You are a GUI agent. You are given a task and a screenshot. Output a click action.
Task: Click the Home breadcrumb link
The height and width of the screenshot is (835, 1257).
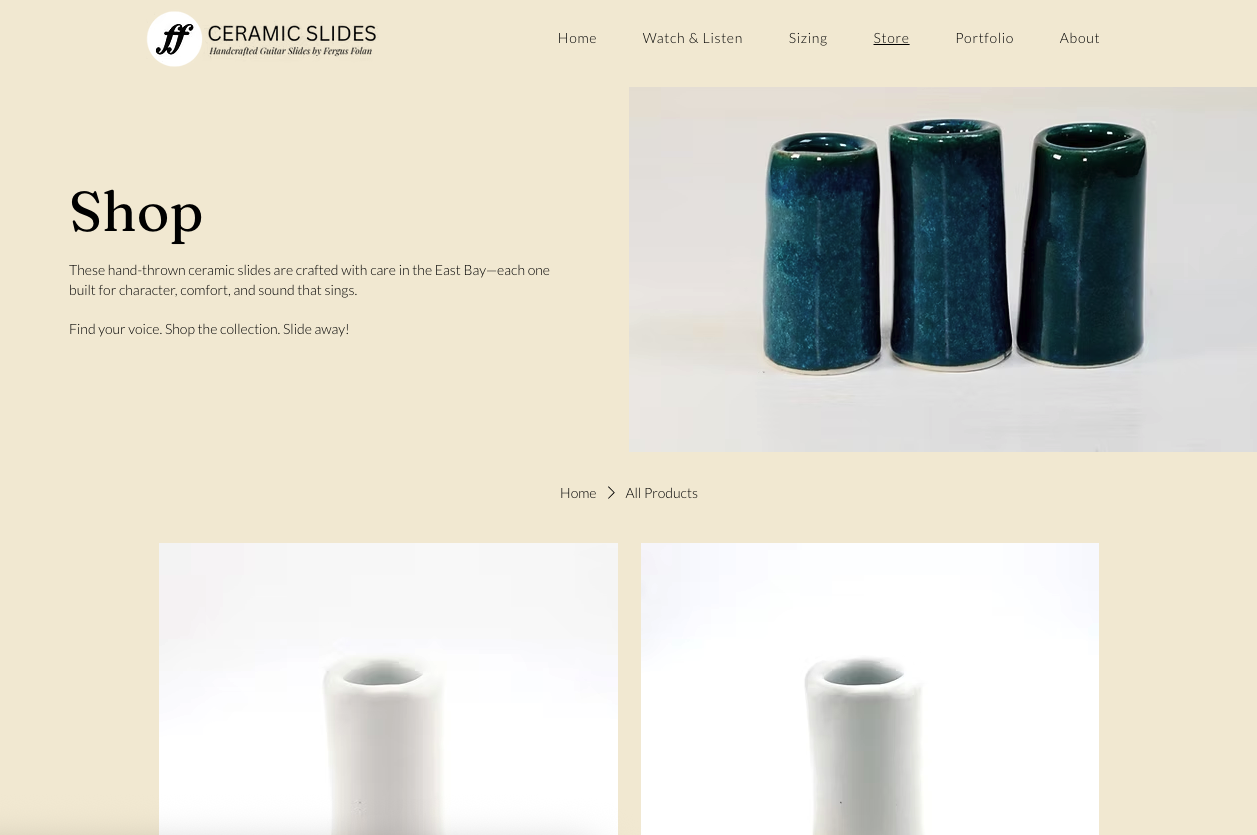coord(578,493)
